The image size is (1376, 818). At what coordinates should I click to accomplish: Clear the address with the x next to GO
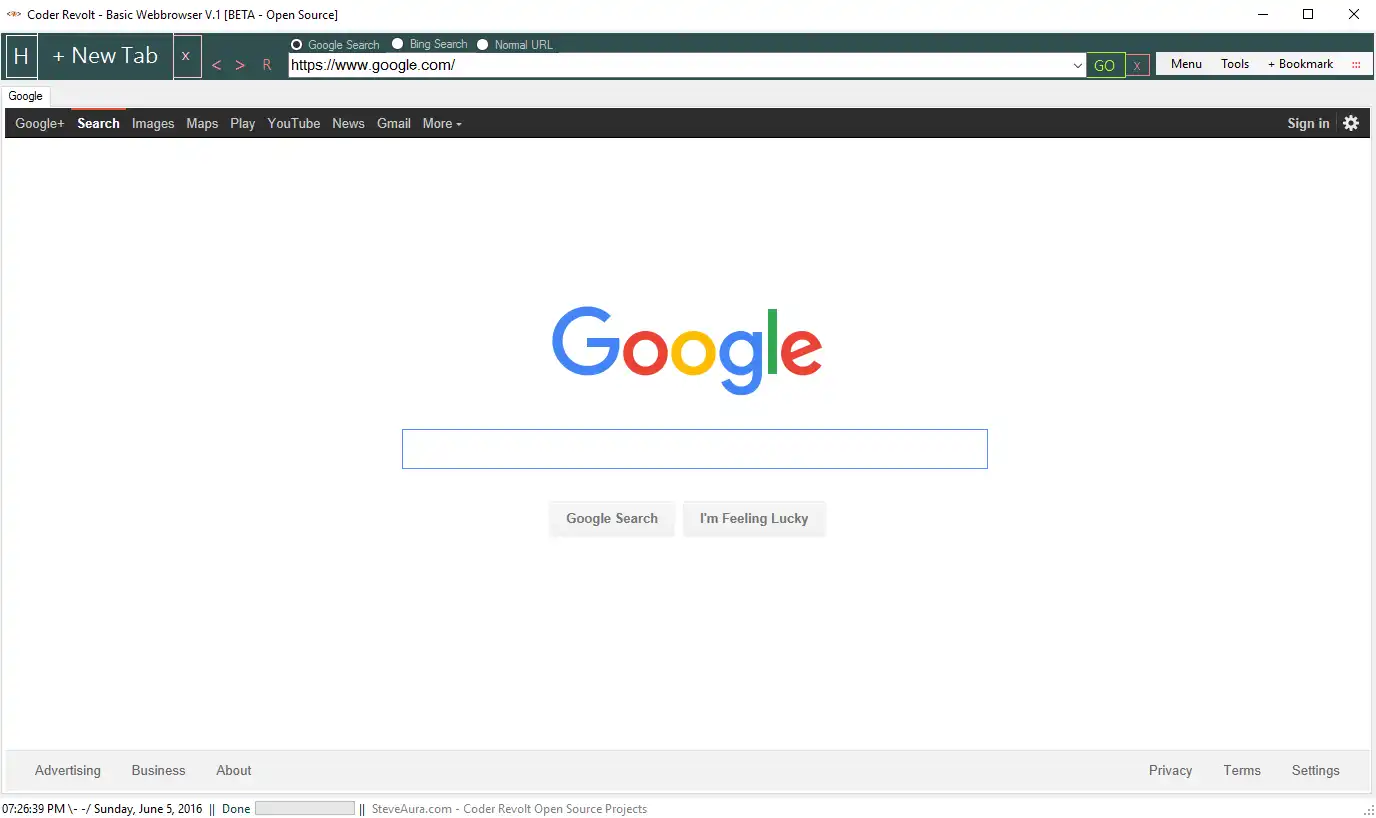1137,66
